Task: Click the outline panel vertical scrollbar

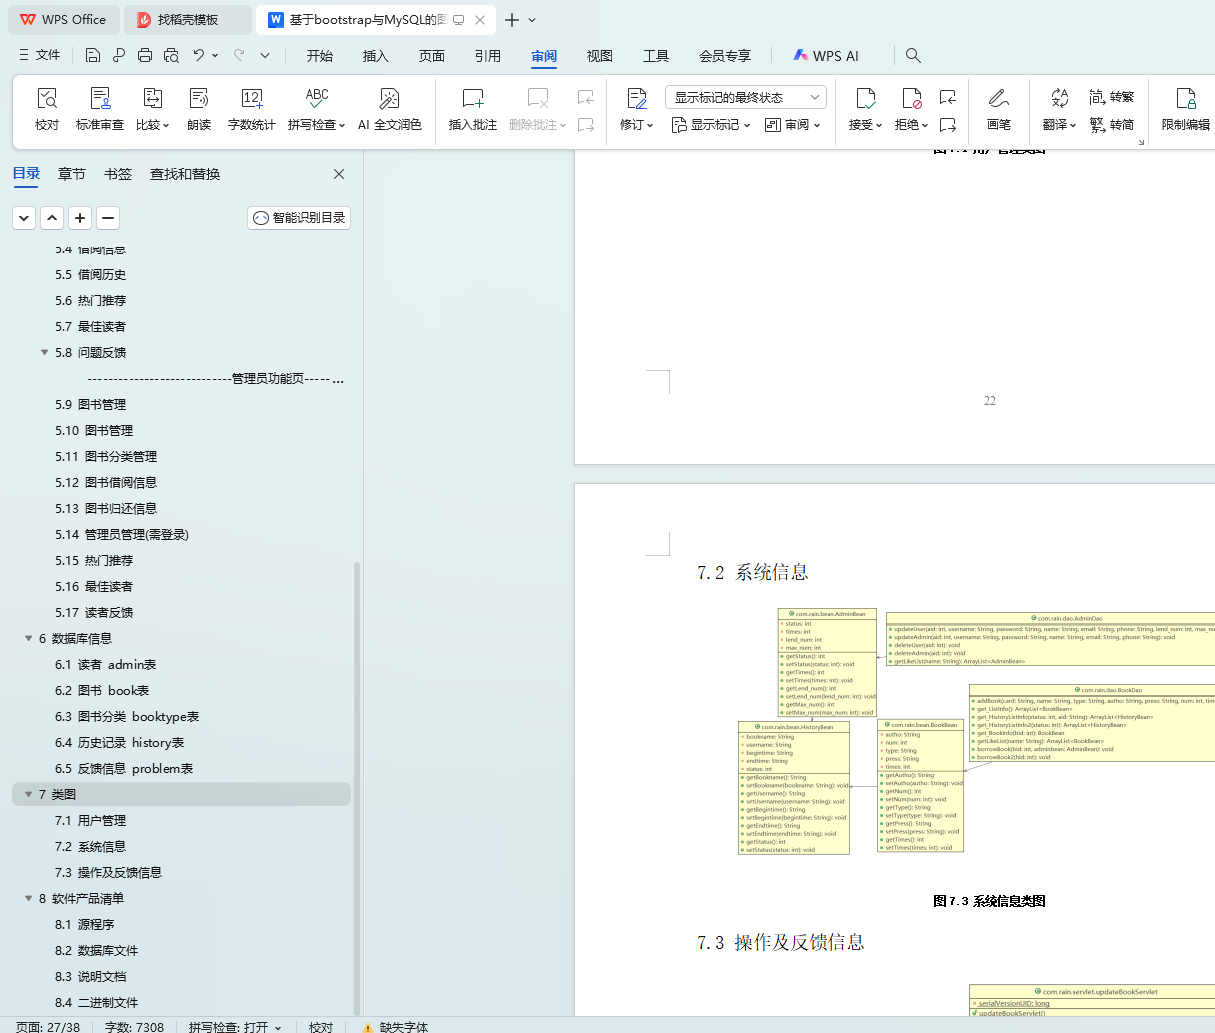Action: tap(357, 788)
